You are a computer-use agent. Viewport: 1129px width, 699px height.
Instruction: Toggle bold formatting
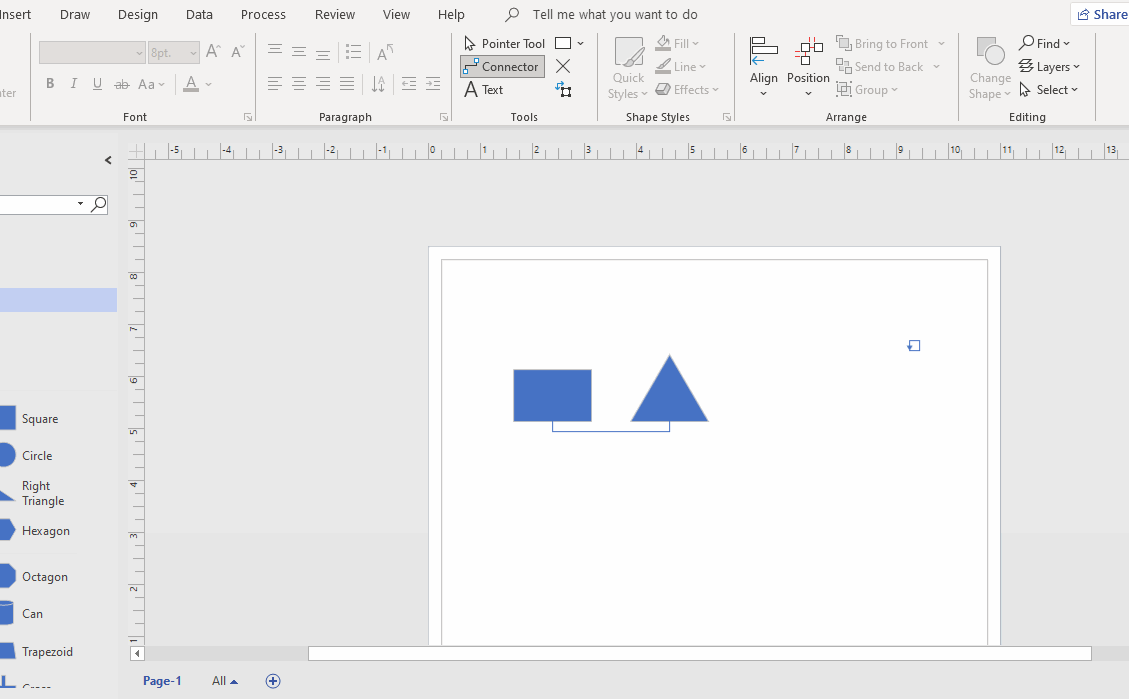pos(49,83)
